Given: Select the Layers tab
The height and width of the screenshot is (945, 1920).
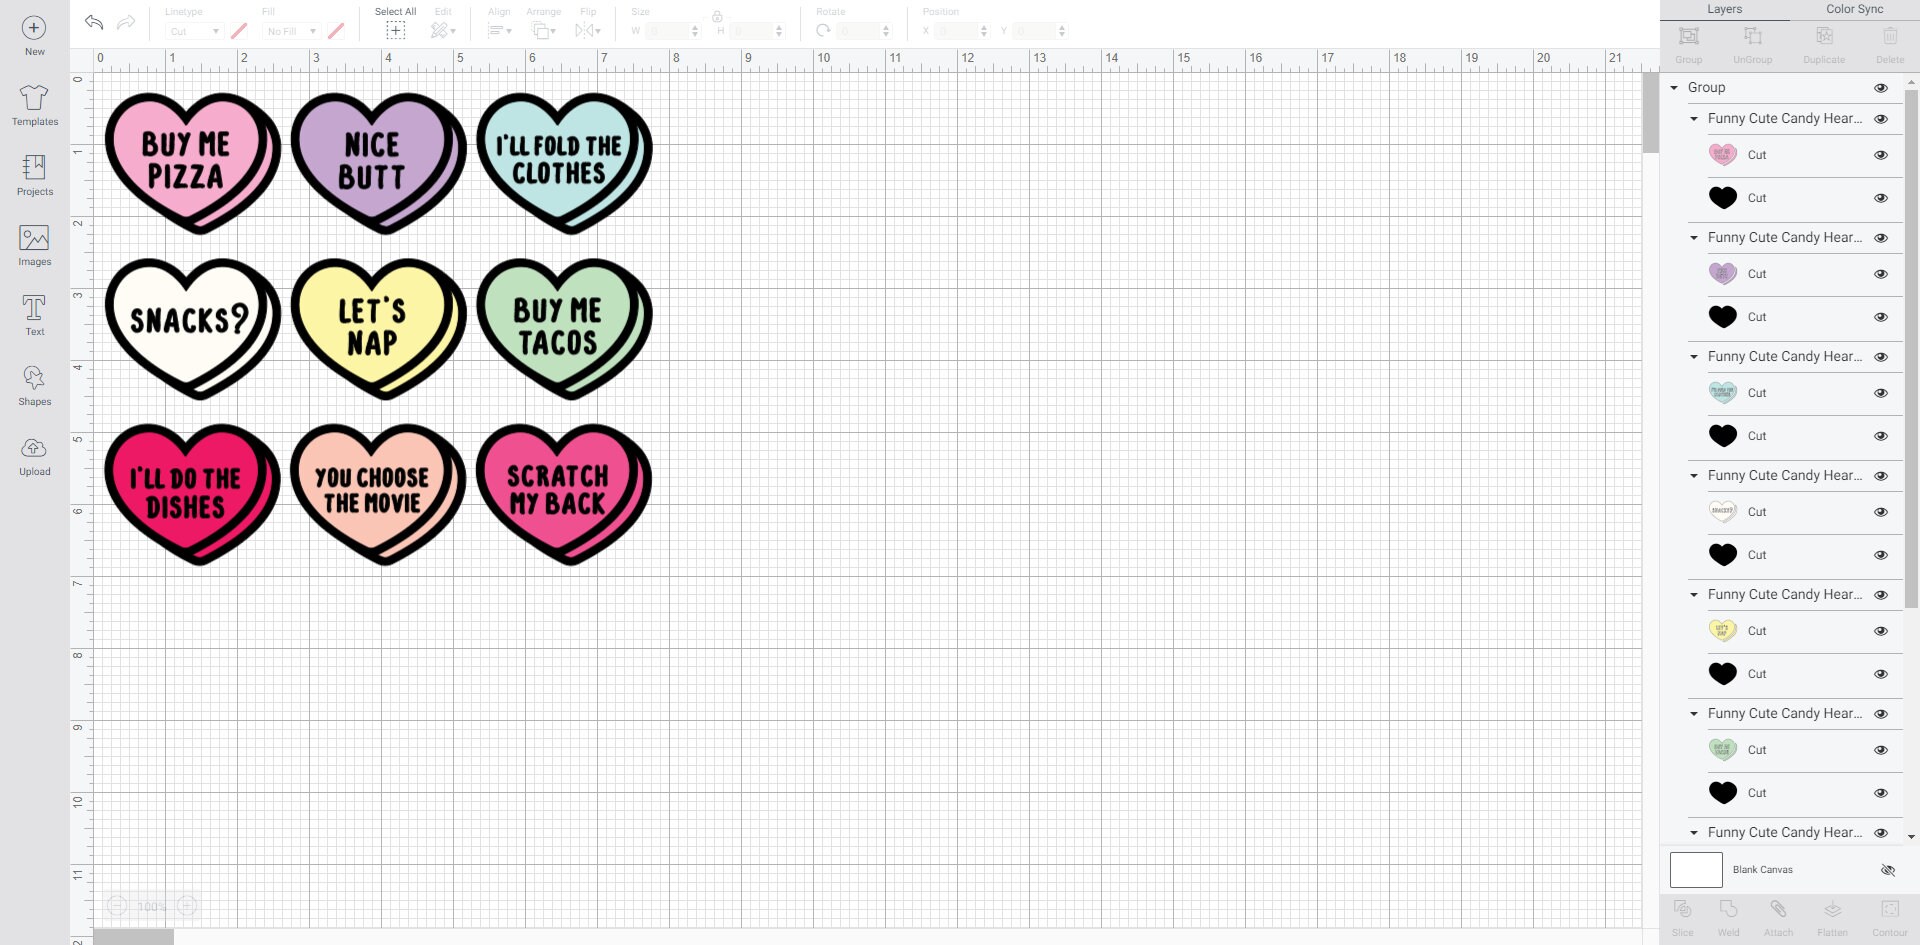Looking at the screenshot, I should coord(1725,9).
